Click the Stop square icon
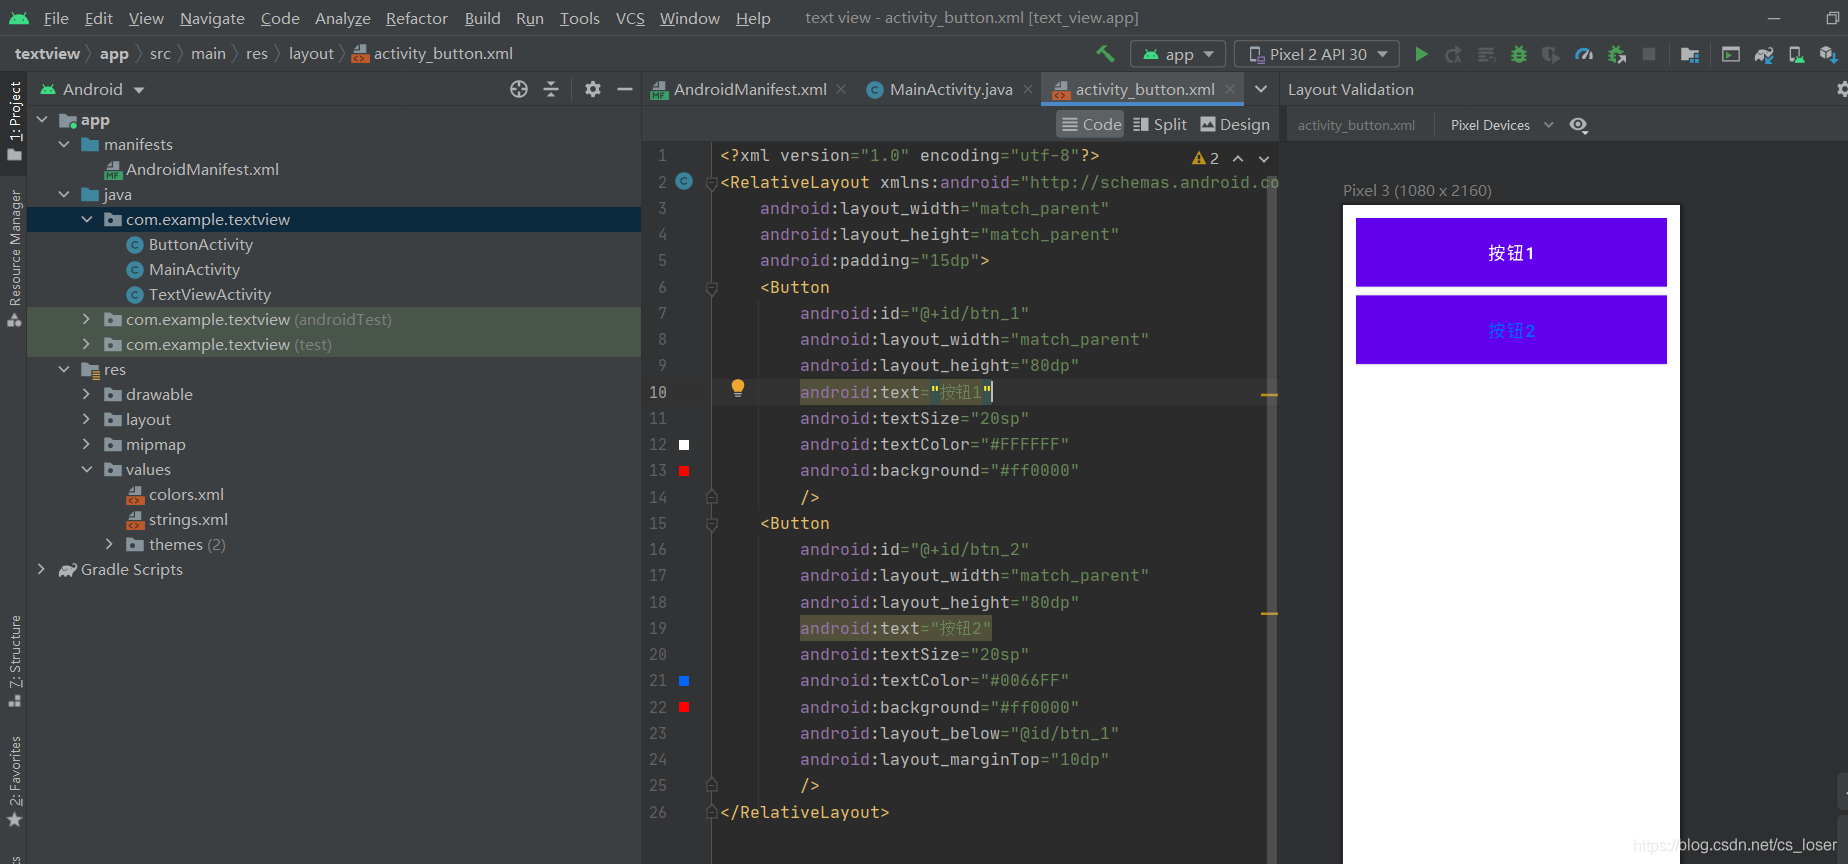 pyautogui.click(x=1649, y=54)
